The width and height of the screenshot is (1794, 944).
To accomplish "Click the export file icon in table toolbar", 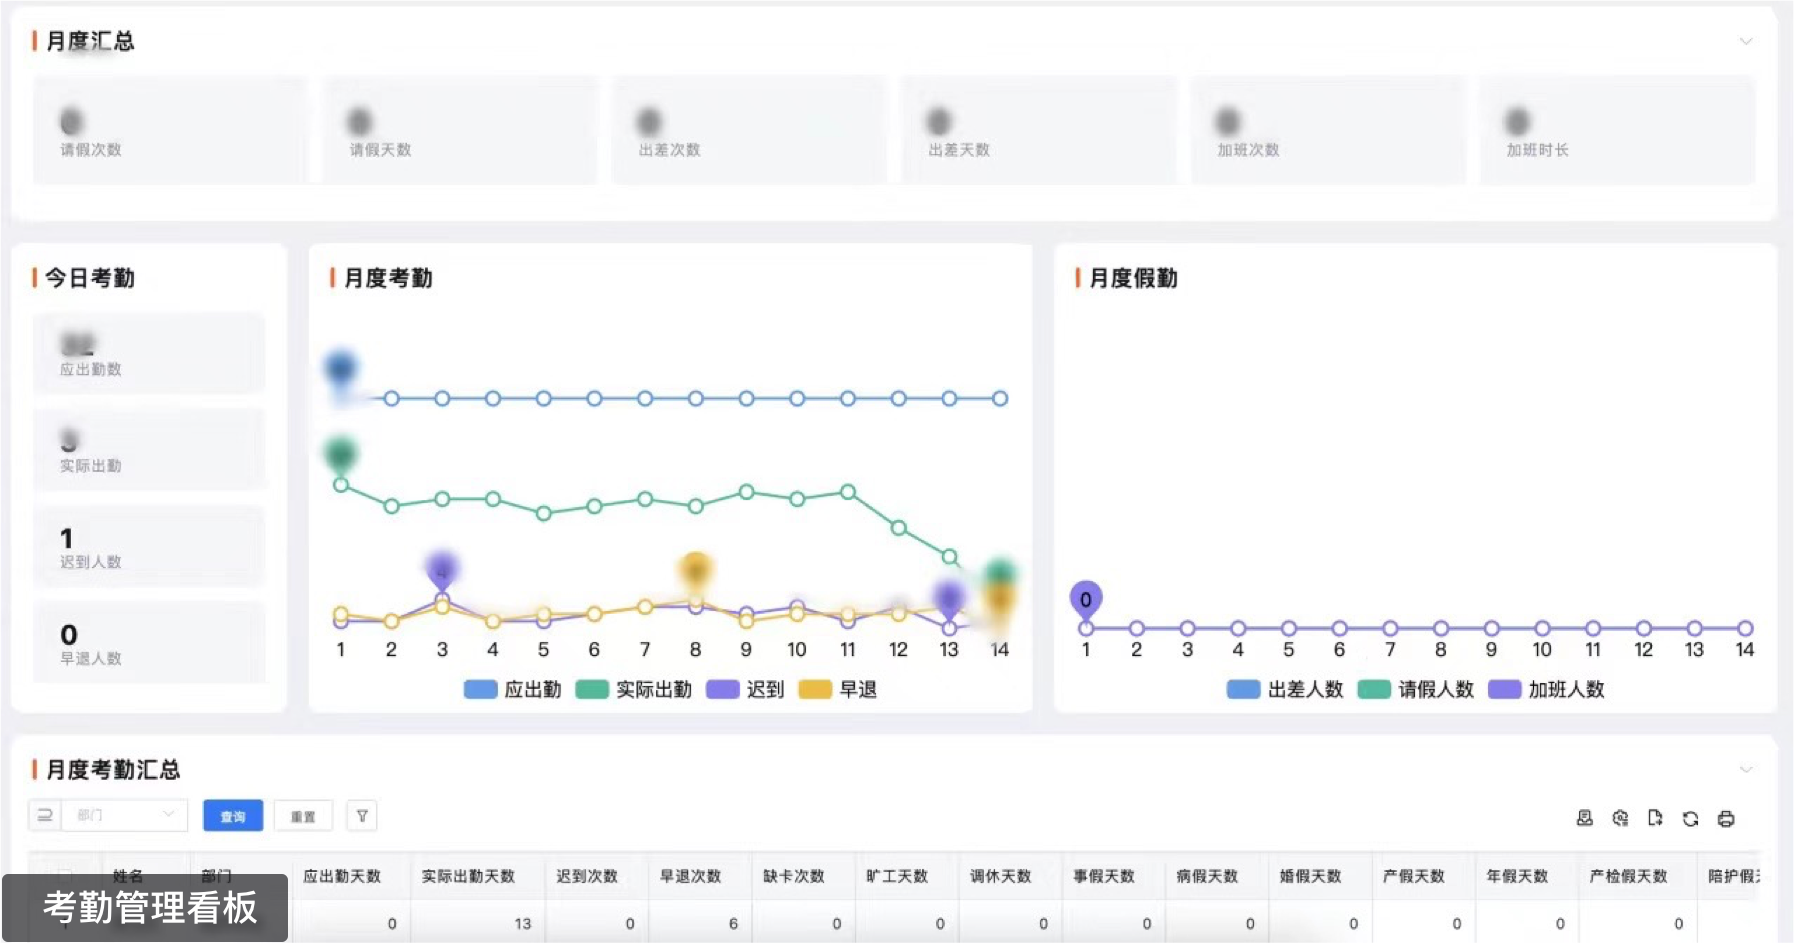I will 1655,818.
